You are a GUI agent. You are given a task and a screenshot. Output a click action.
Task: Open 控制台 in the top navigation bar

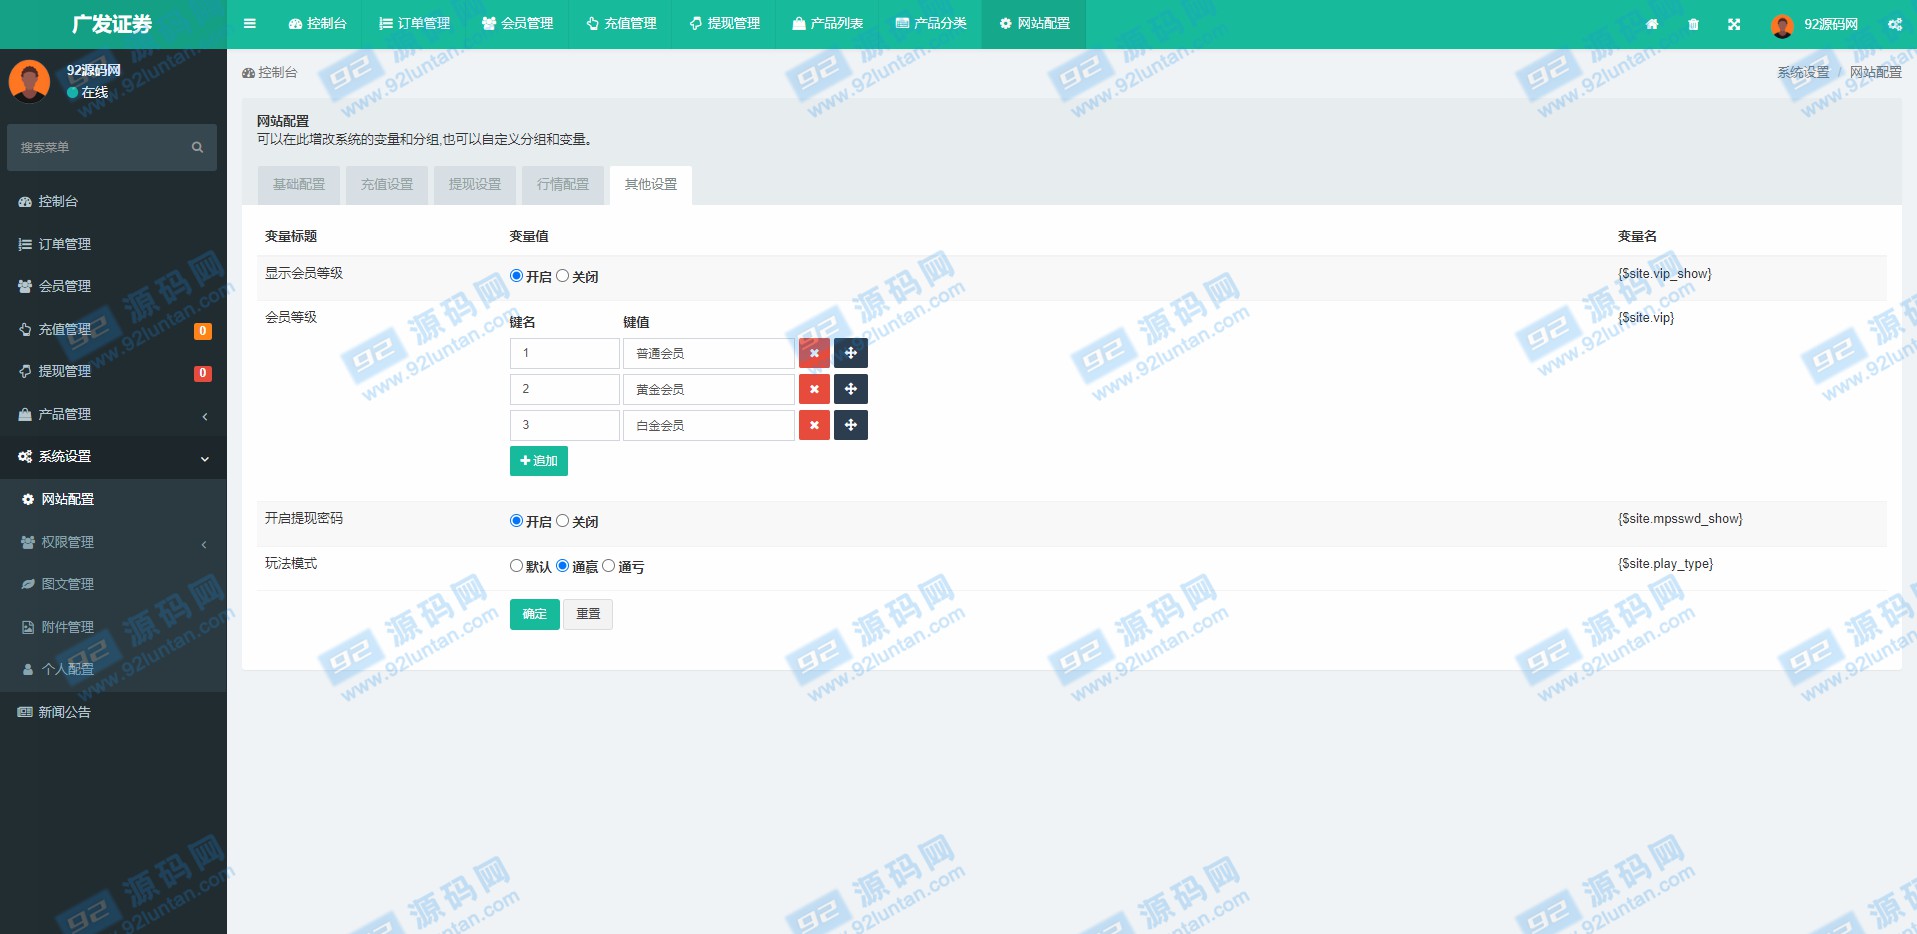click(x=317, y=24)
